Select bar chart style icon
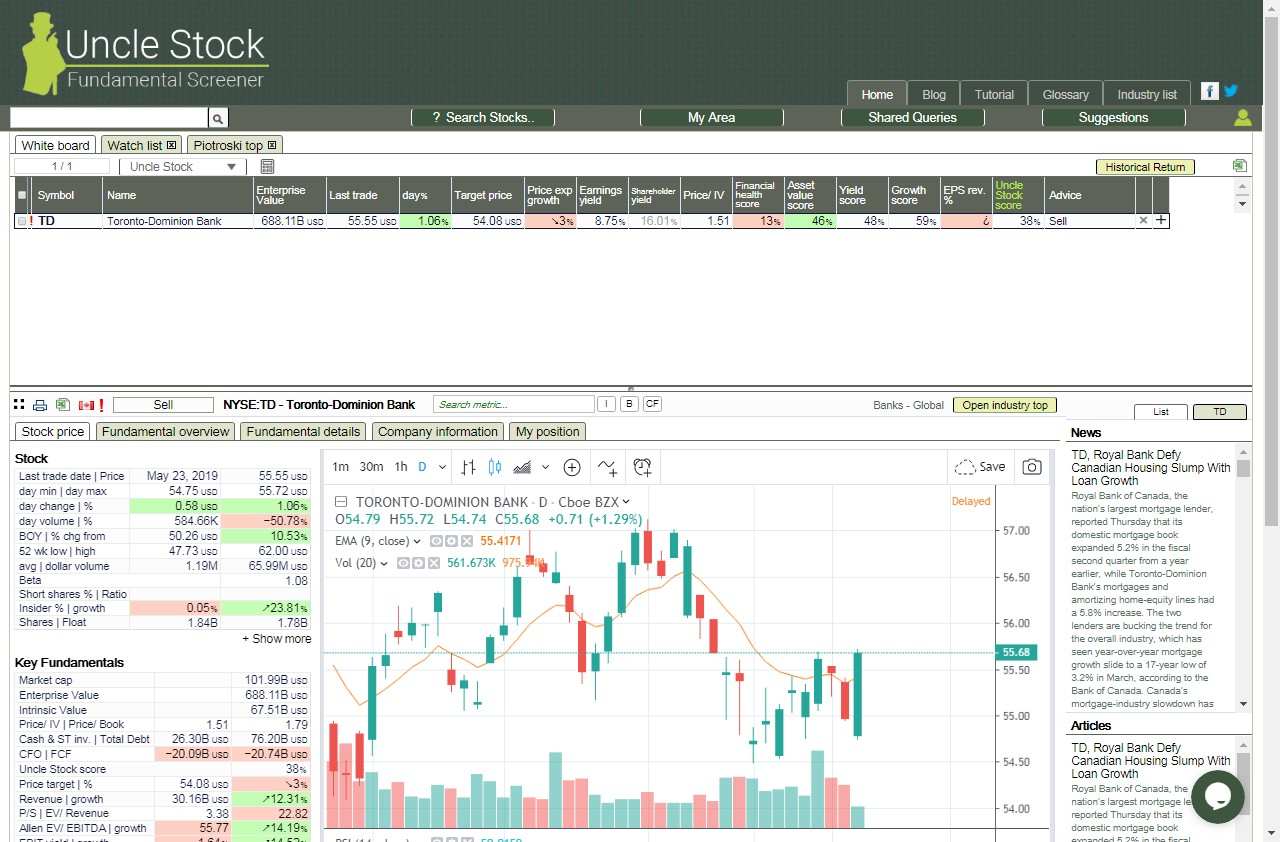Screen dimensions: 1280x842 click(468, 467)
